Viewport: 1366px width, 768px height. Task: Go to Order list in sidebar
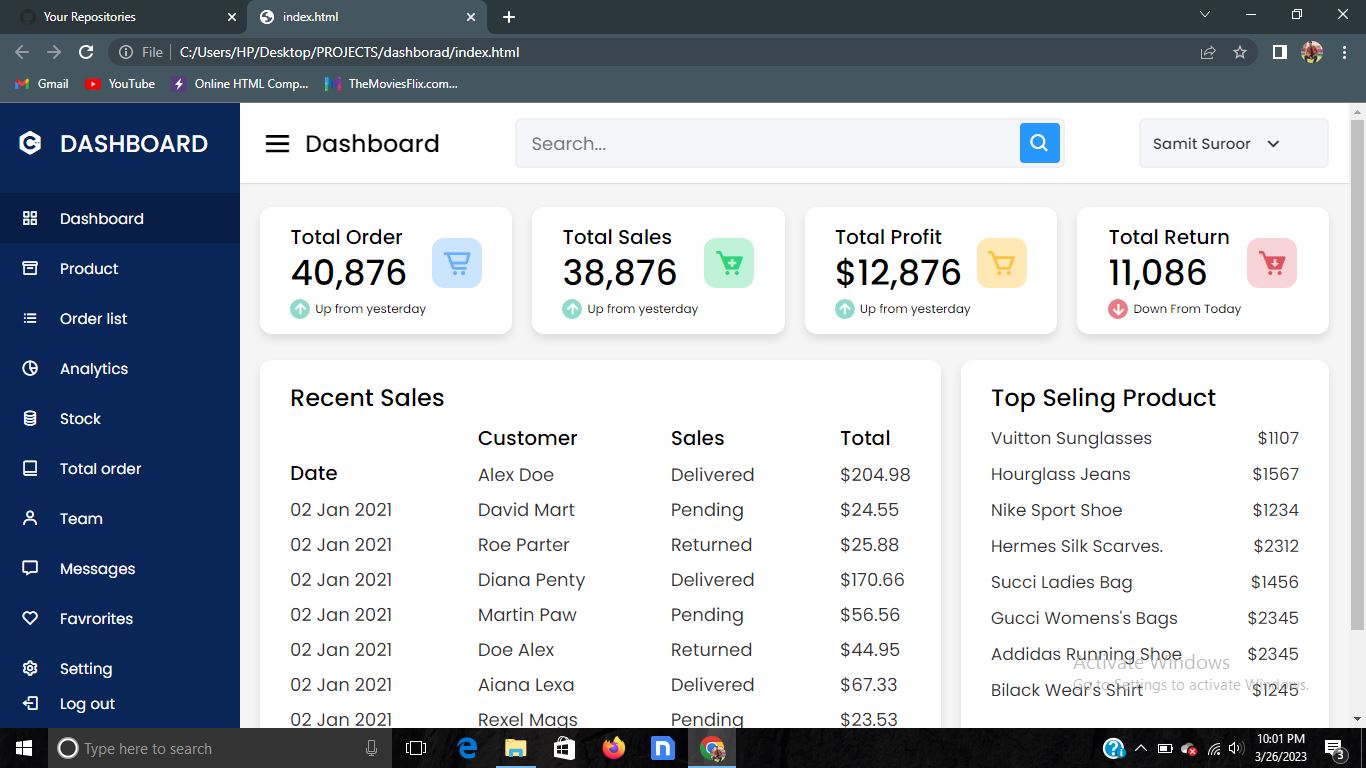click(x=120, y=318)
